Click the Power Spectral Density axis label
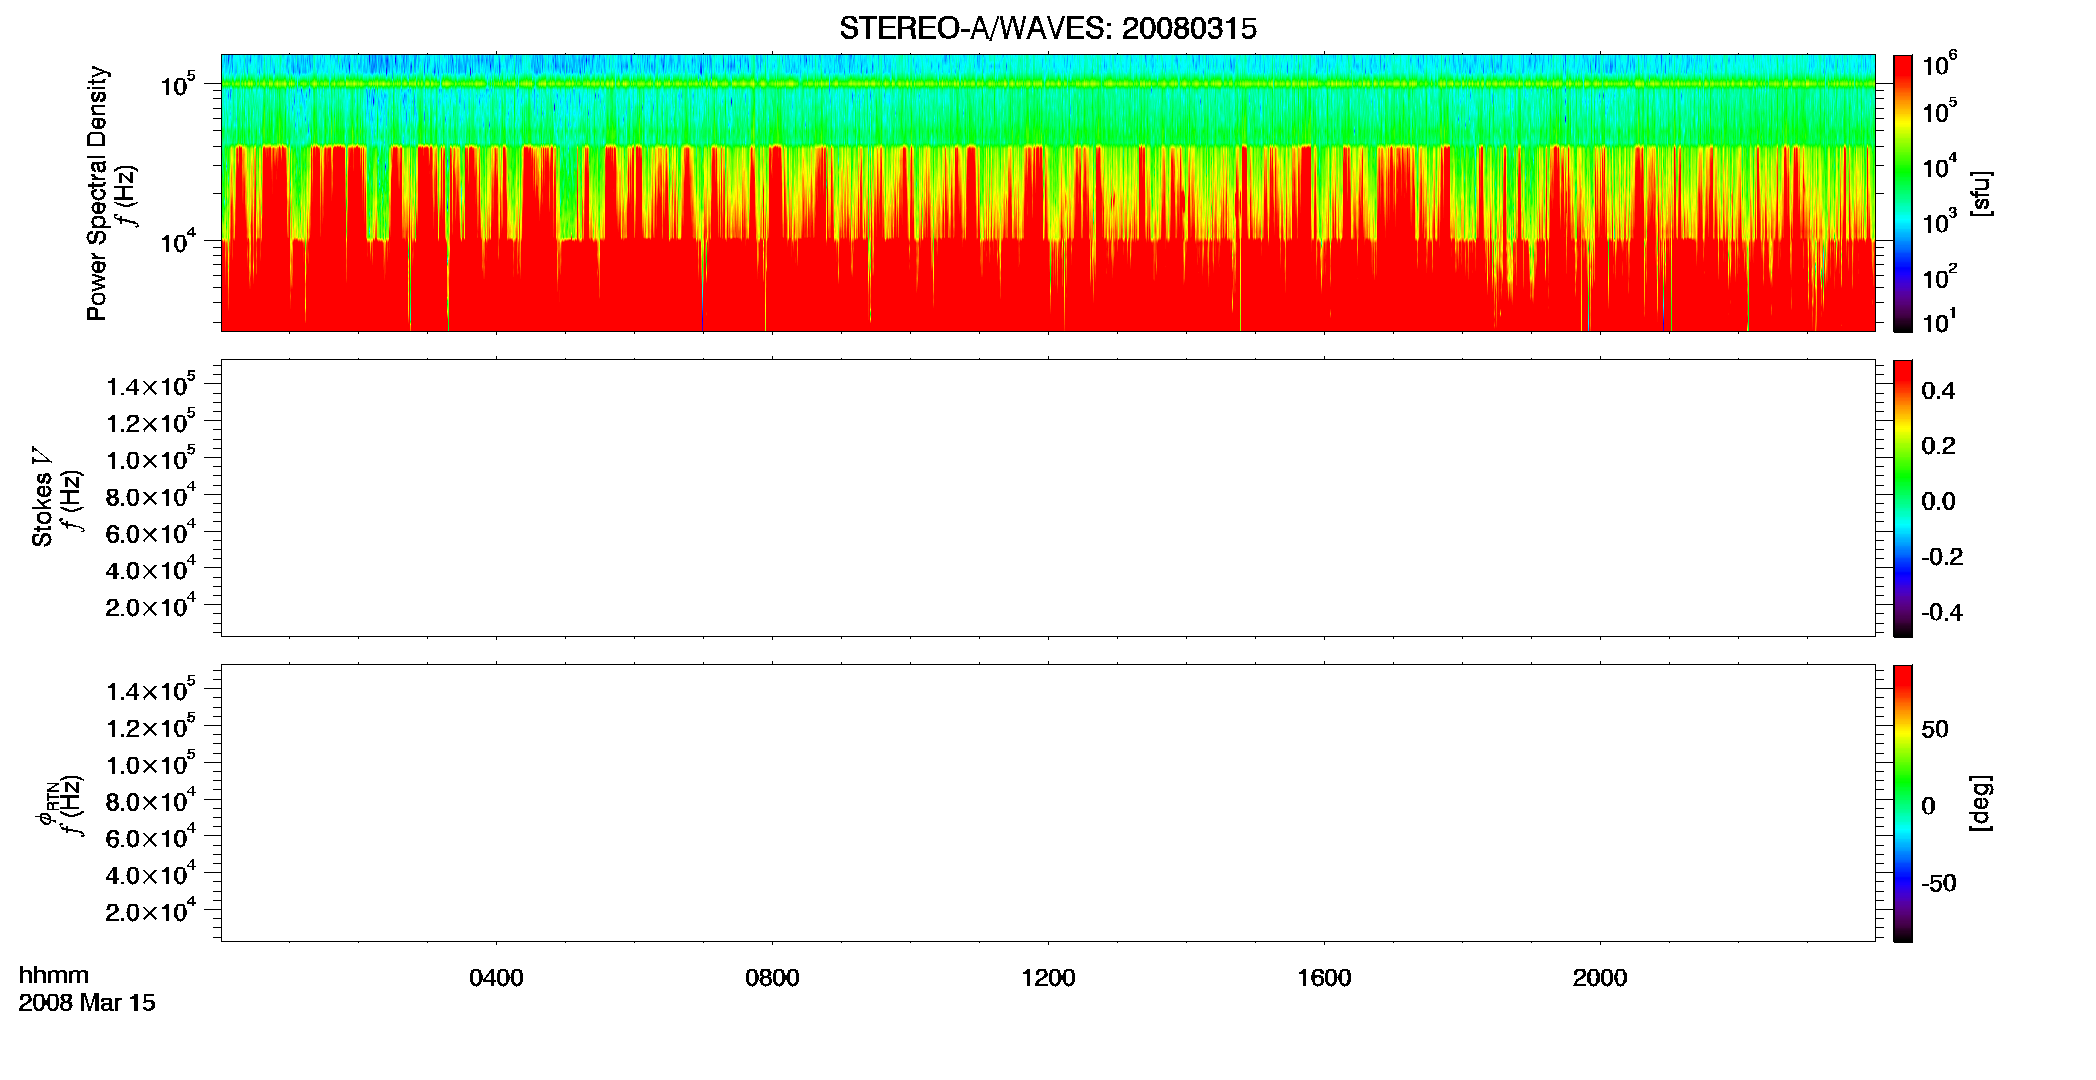The height and width of the screenshot is (1080, 2096). tap(97, 193)
